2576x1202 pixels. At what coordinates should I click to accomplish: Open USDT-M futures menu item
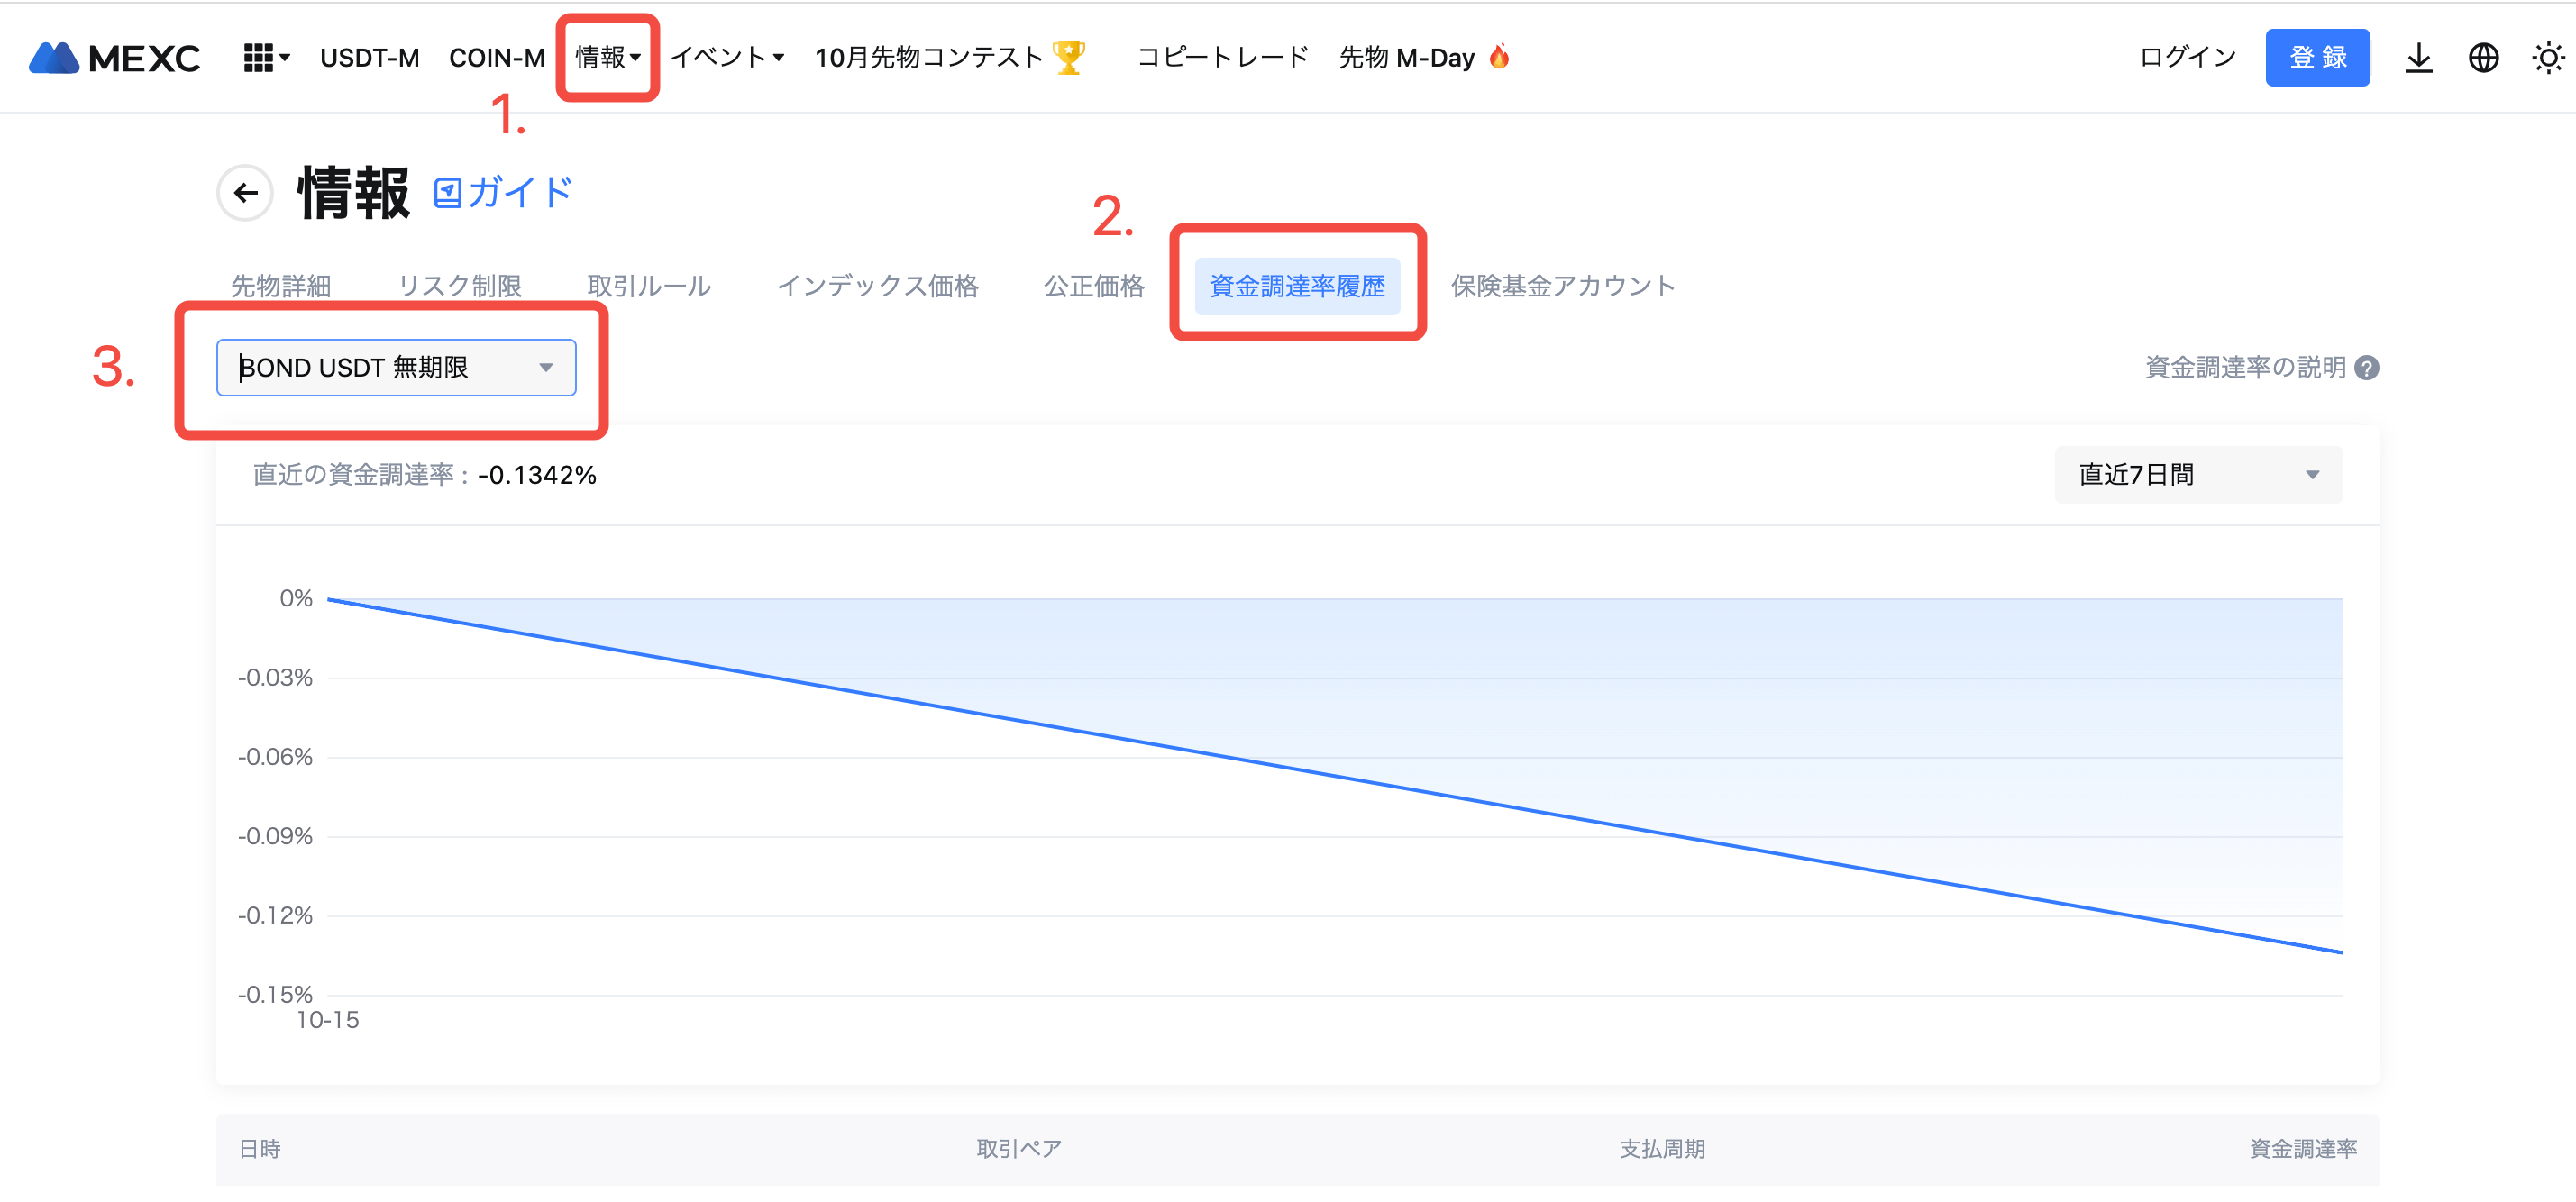click(369, 58)
